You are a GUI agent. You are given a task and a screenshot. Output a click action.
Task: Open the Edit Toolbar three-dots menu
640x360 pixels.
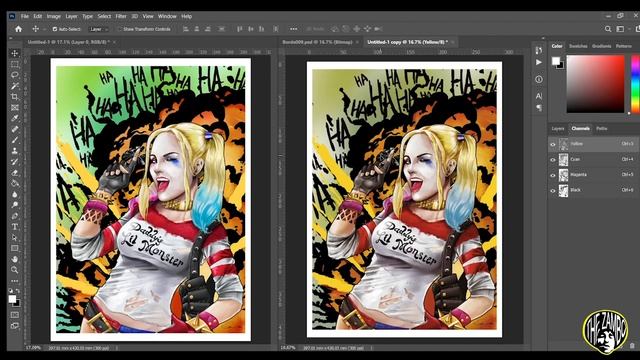click(x=15, y=281)
